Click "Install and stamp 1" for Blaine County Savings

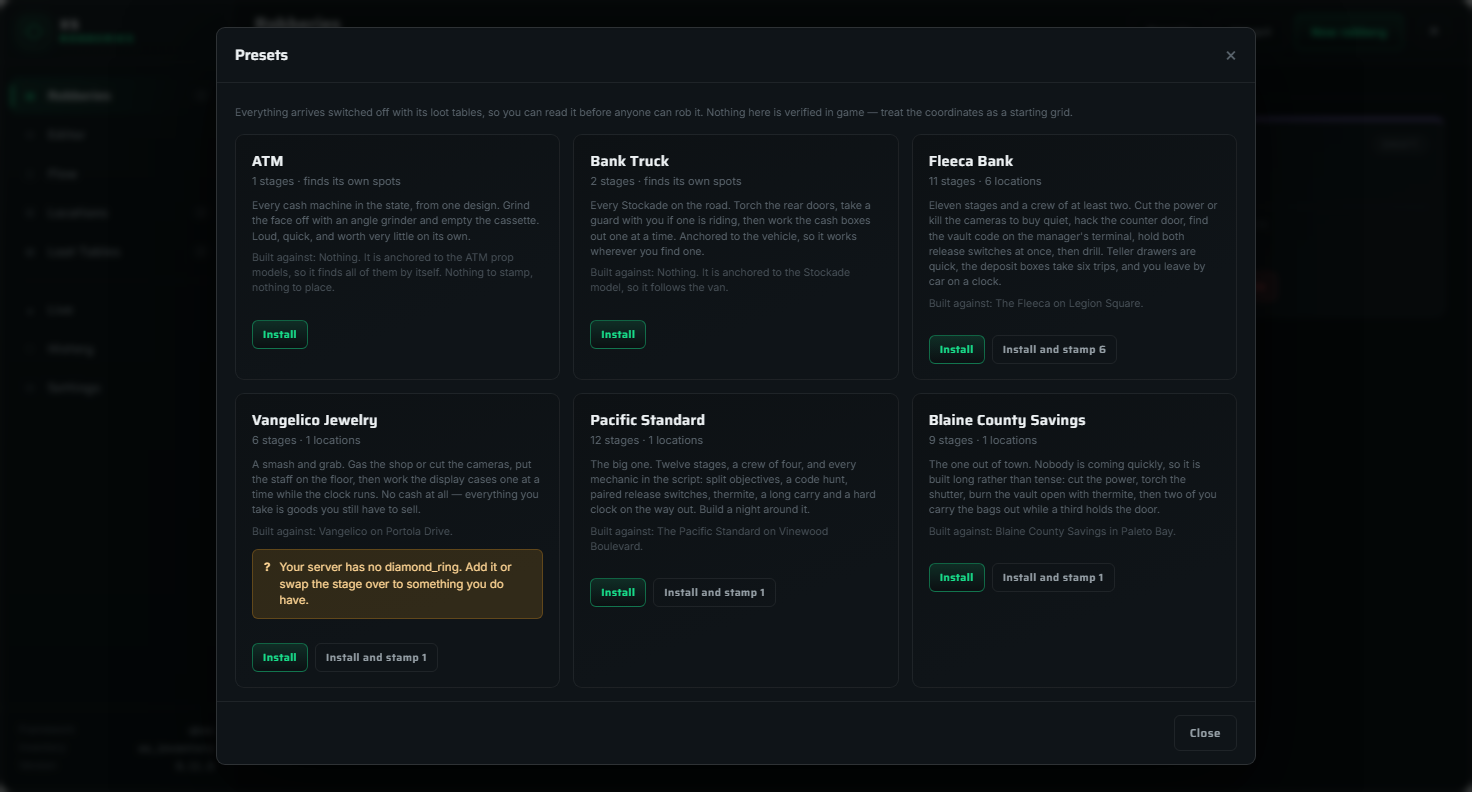point(1053,577)
